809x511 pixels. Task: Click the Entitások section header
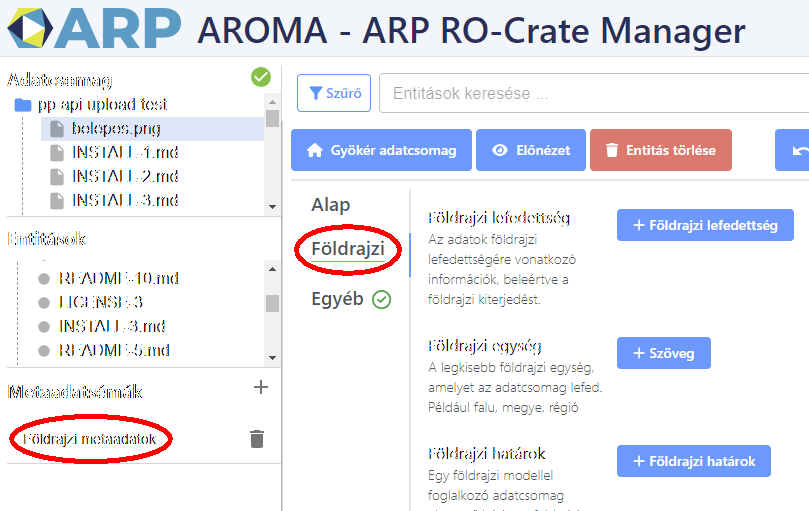click(x=46, y=239)
